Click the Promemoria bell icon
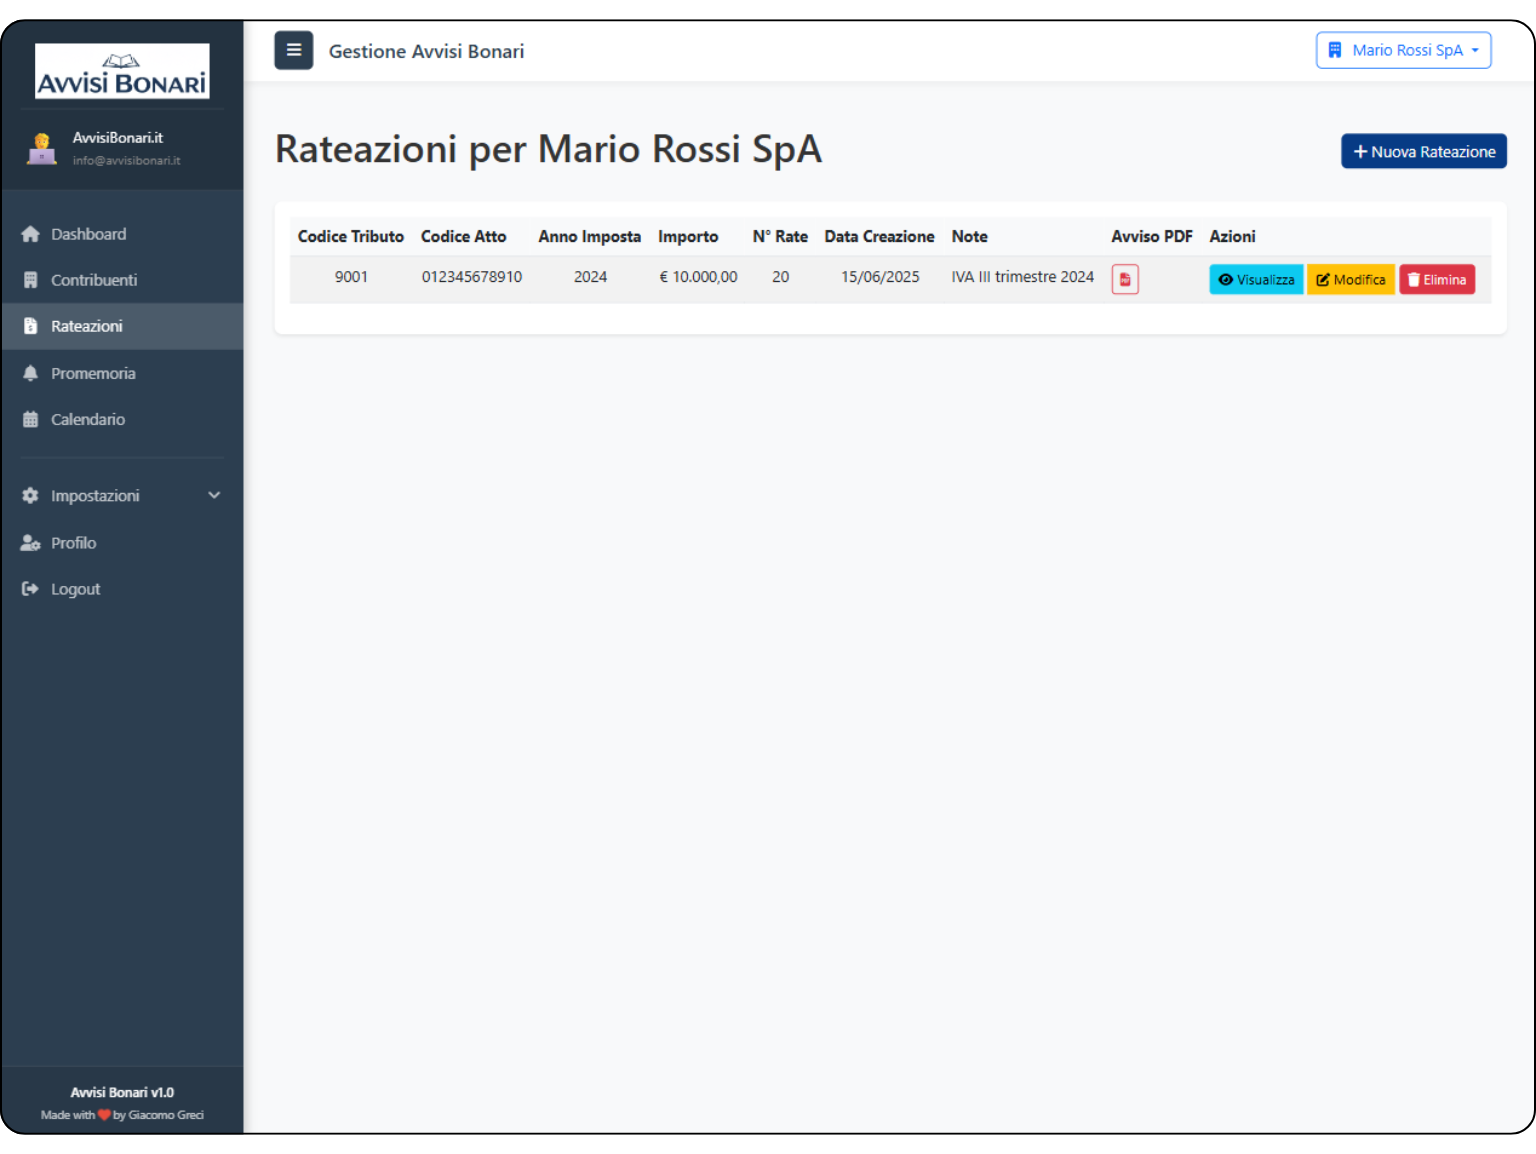The height and width of the screenshot is (1154, 1536). tap(31, 373)
